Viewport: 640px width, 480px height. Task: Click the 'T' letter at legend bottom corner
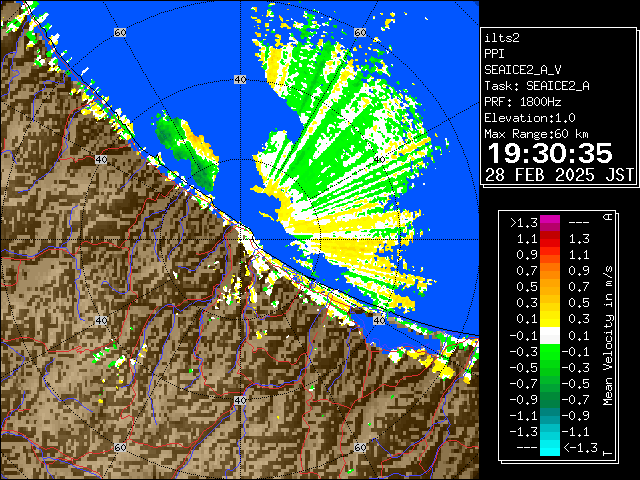[608, 453]
